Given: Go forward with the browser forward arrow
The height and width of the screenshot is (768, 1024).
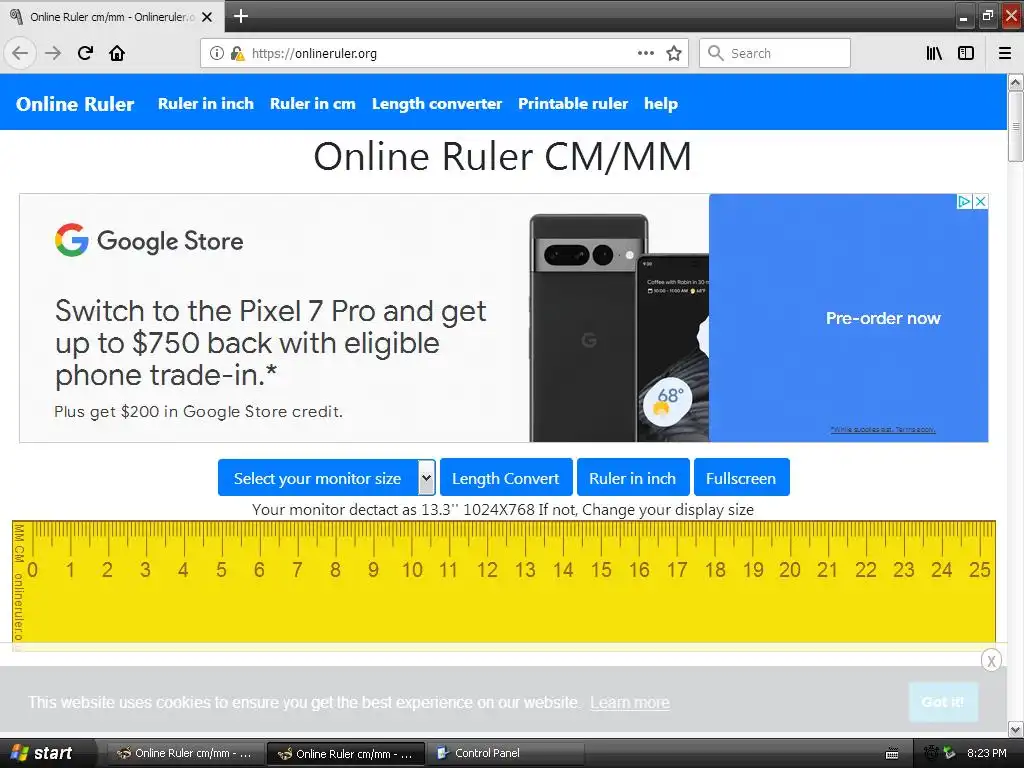Looking at the screenshot, I should [53, 53].
